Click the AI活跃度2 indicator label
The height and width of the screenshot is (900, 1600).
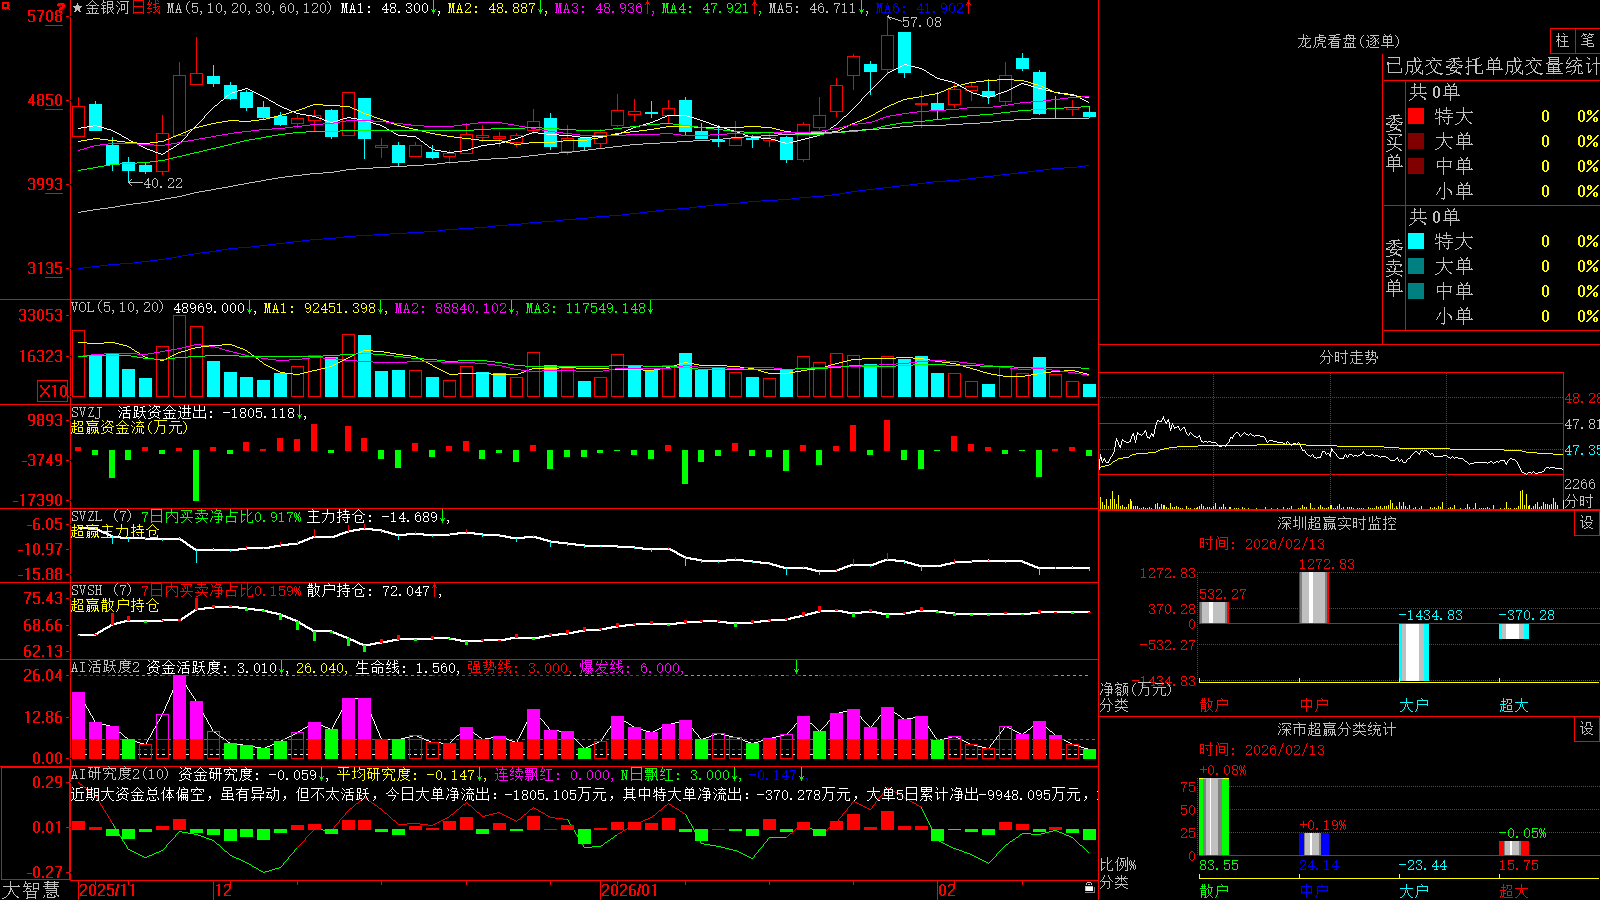point(106,667)
